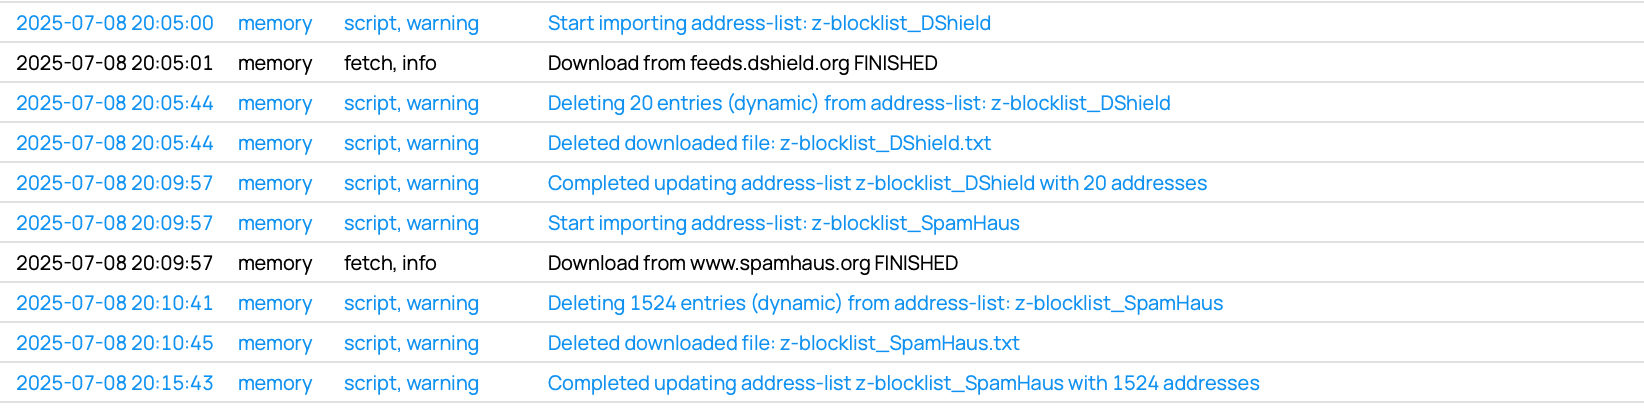Image resolution: width=1644 pixels, height=410 pixels.
Task: Click the 20:10:45 timestamp entry
Action: (x=115, y=343)
